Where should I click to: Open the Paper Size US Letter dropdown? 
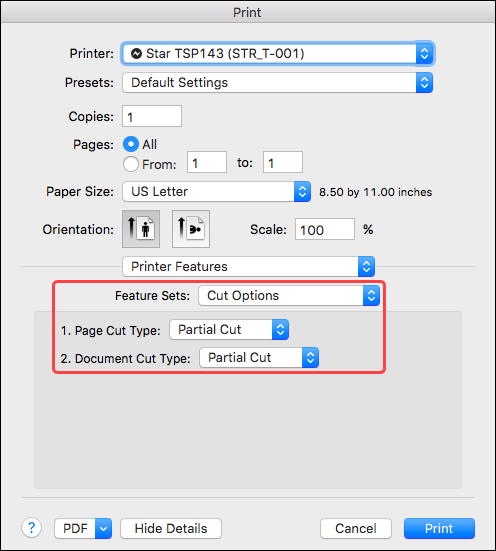pos(217,192)
